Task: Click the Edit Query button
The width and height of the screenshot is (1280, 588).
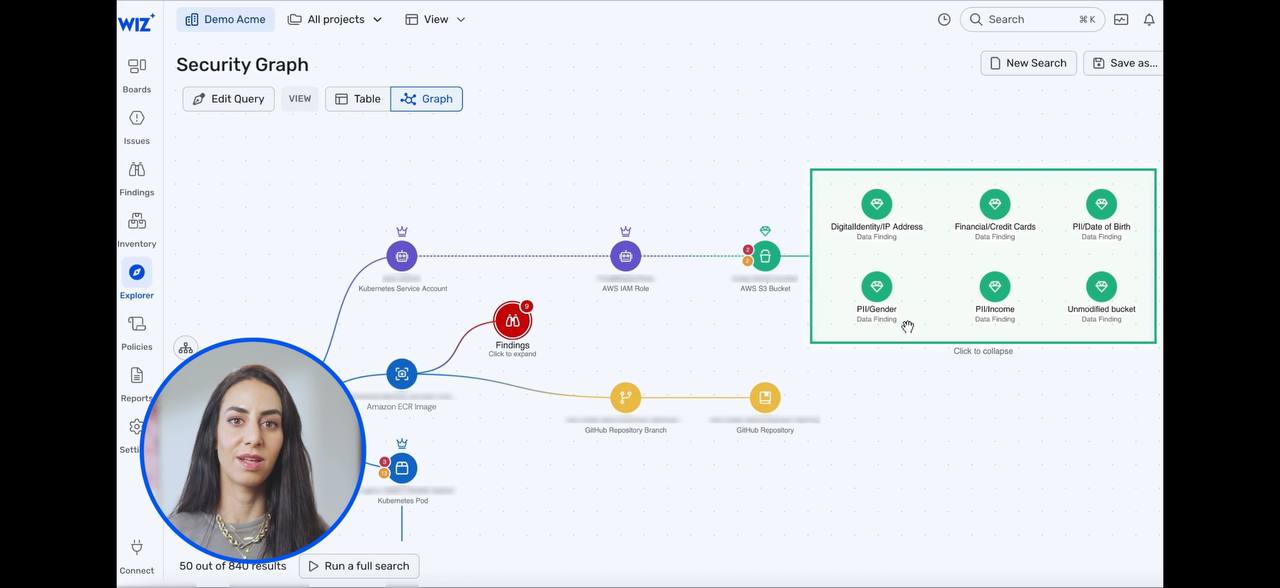Action: click(x=229, y=99)
